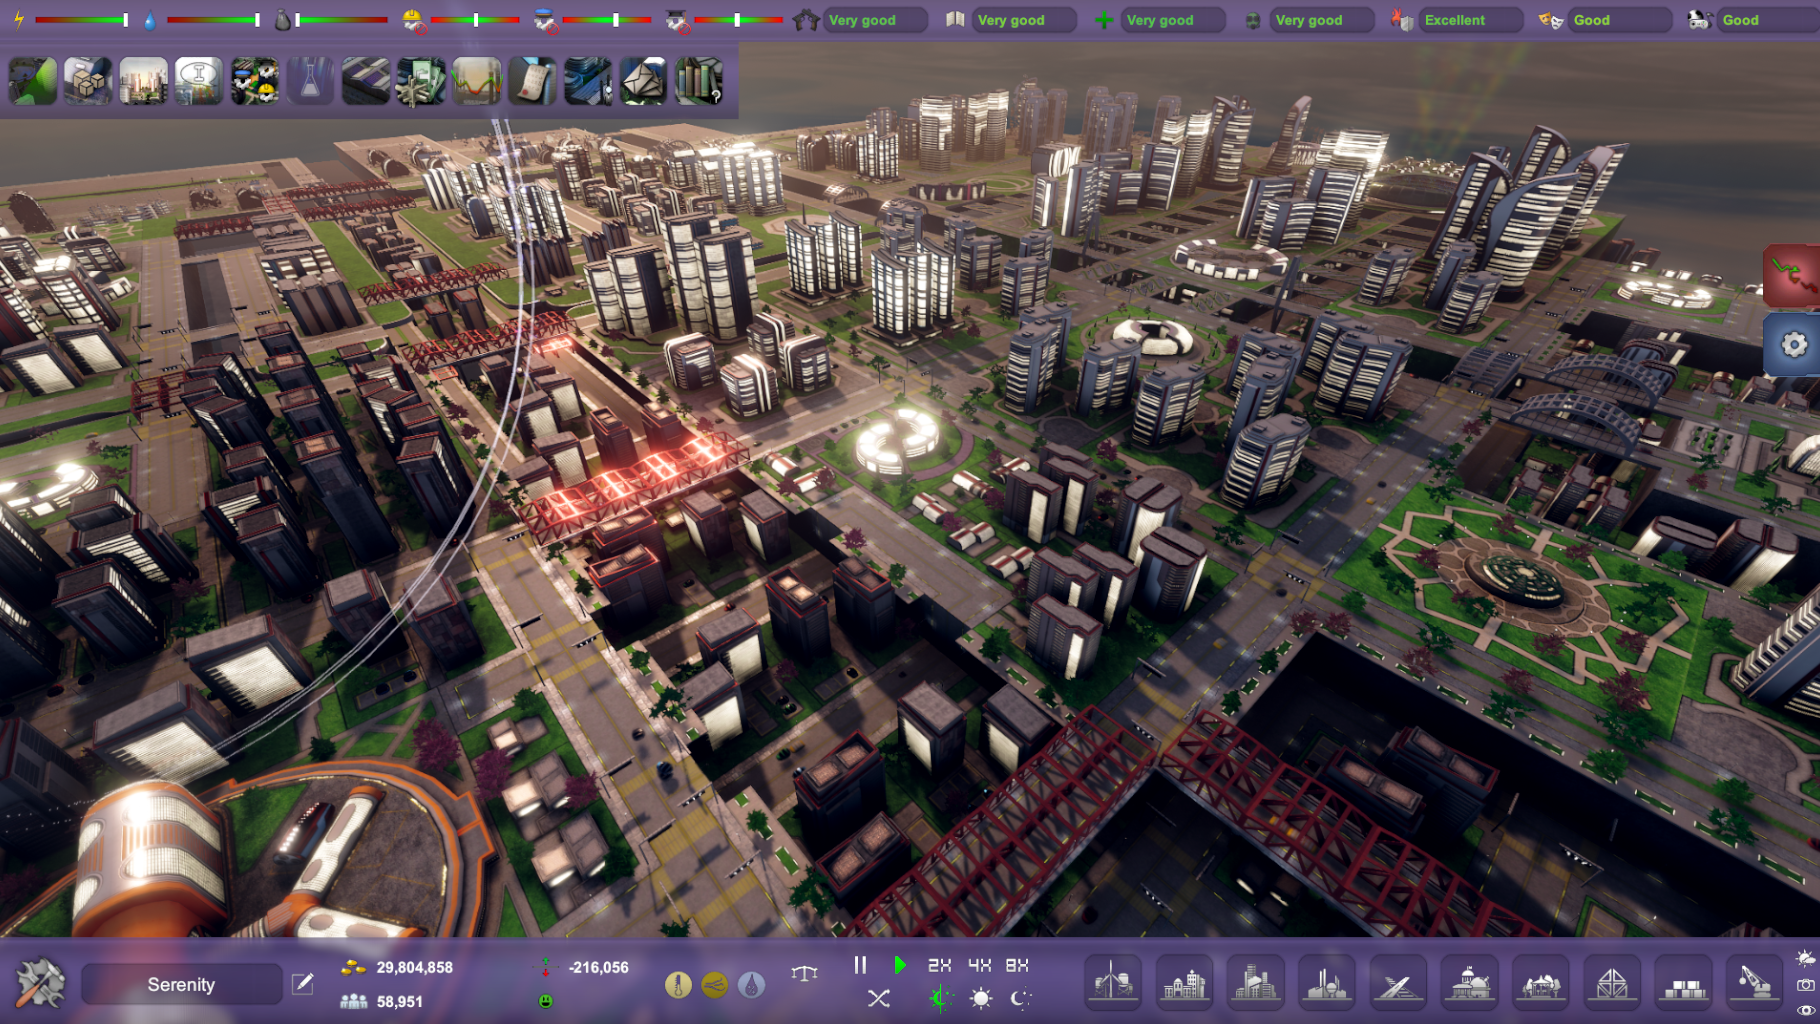Switch lighting to daytime sun
This screenshot has width=1820, height=1024.
981,998
